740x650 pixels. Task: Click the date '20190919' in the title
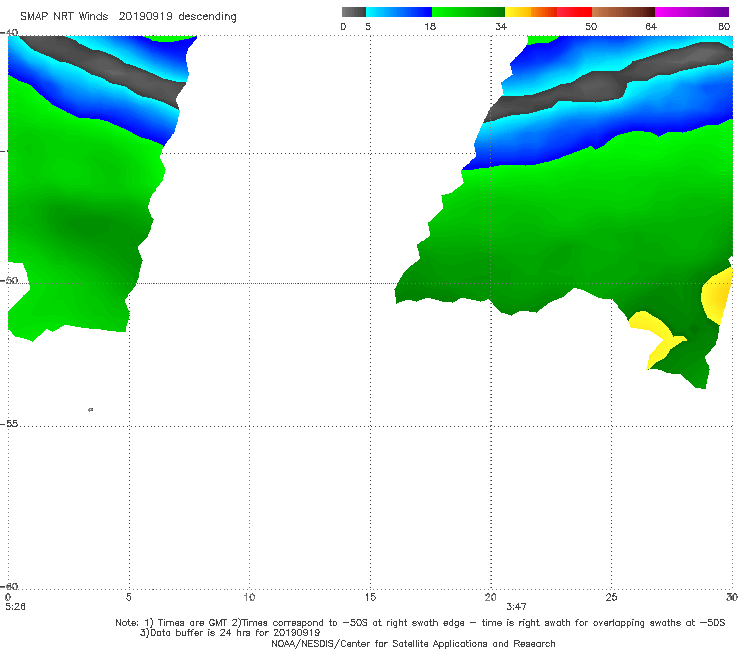pos(145,16)
